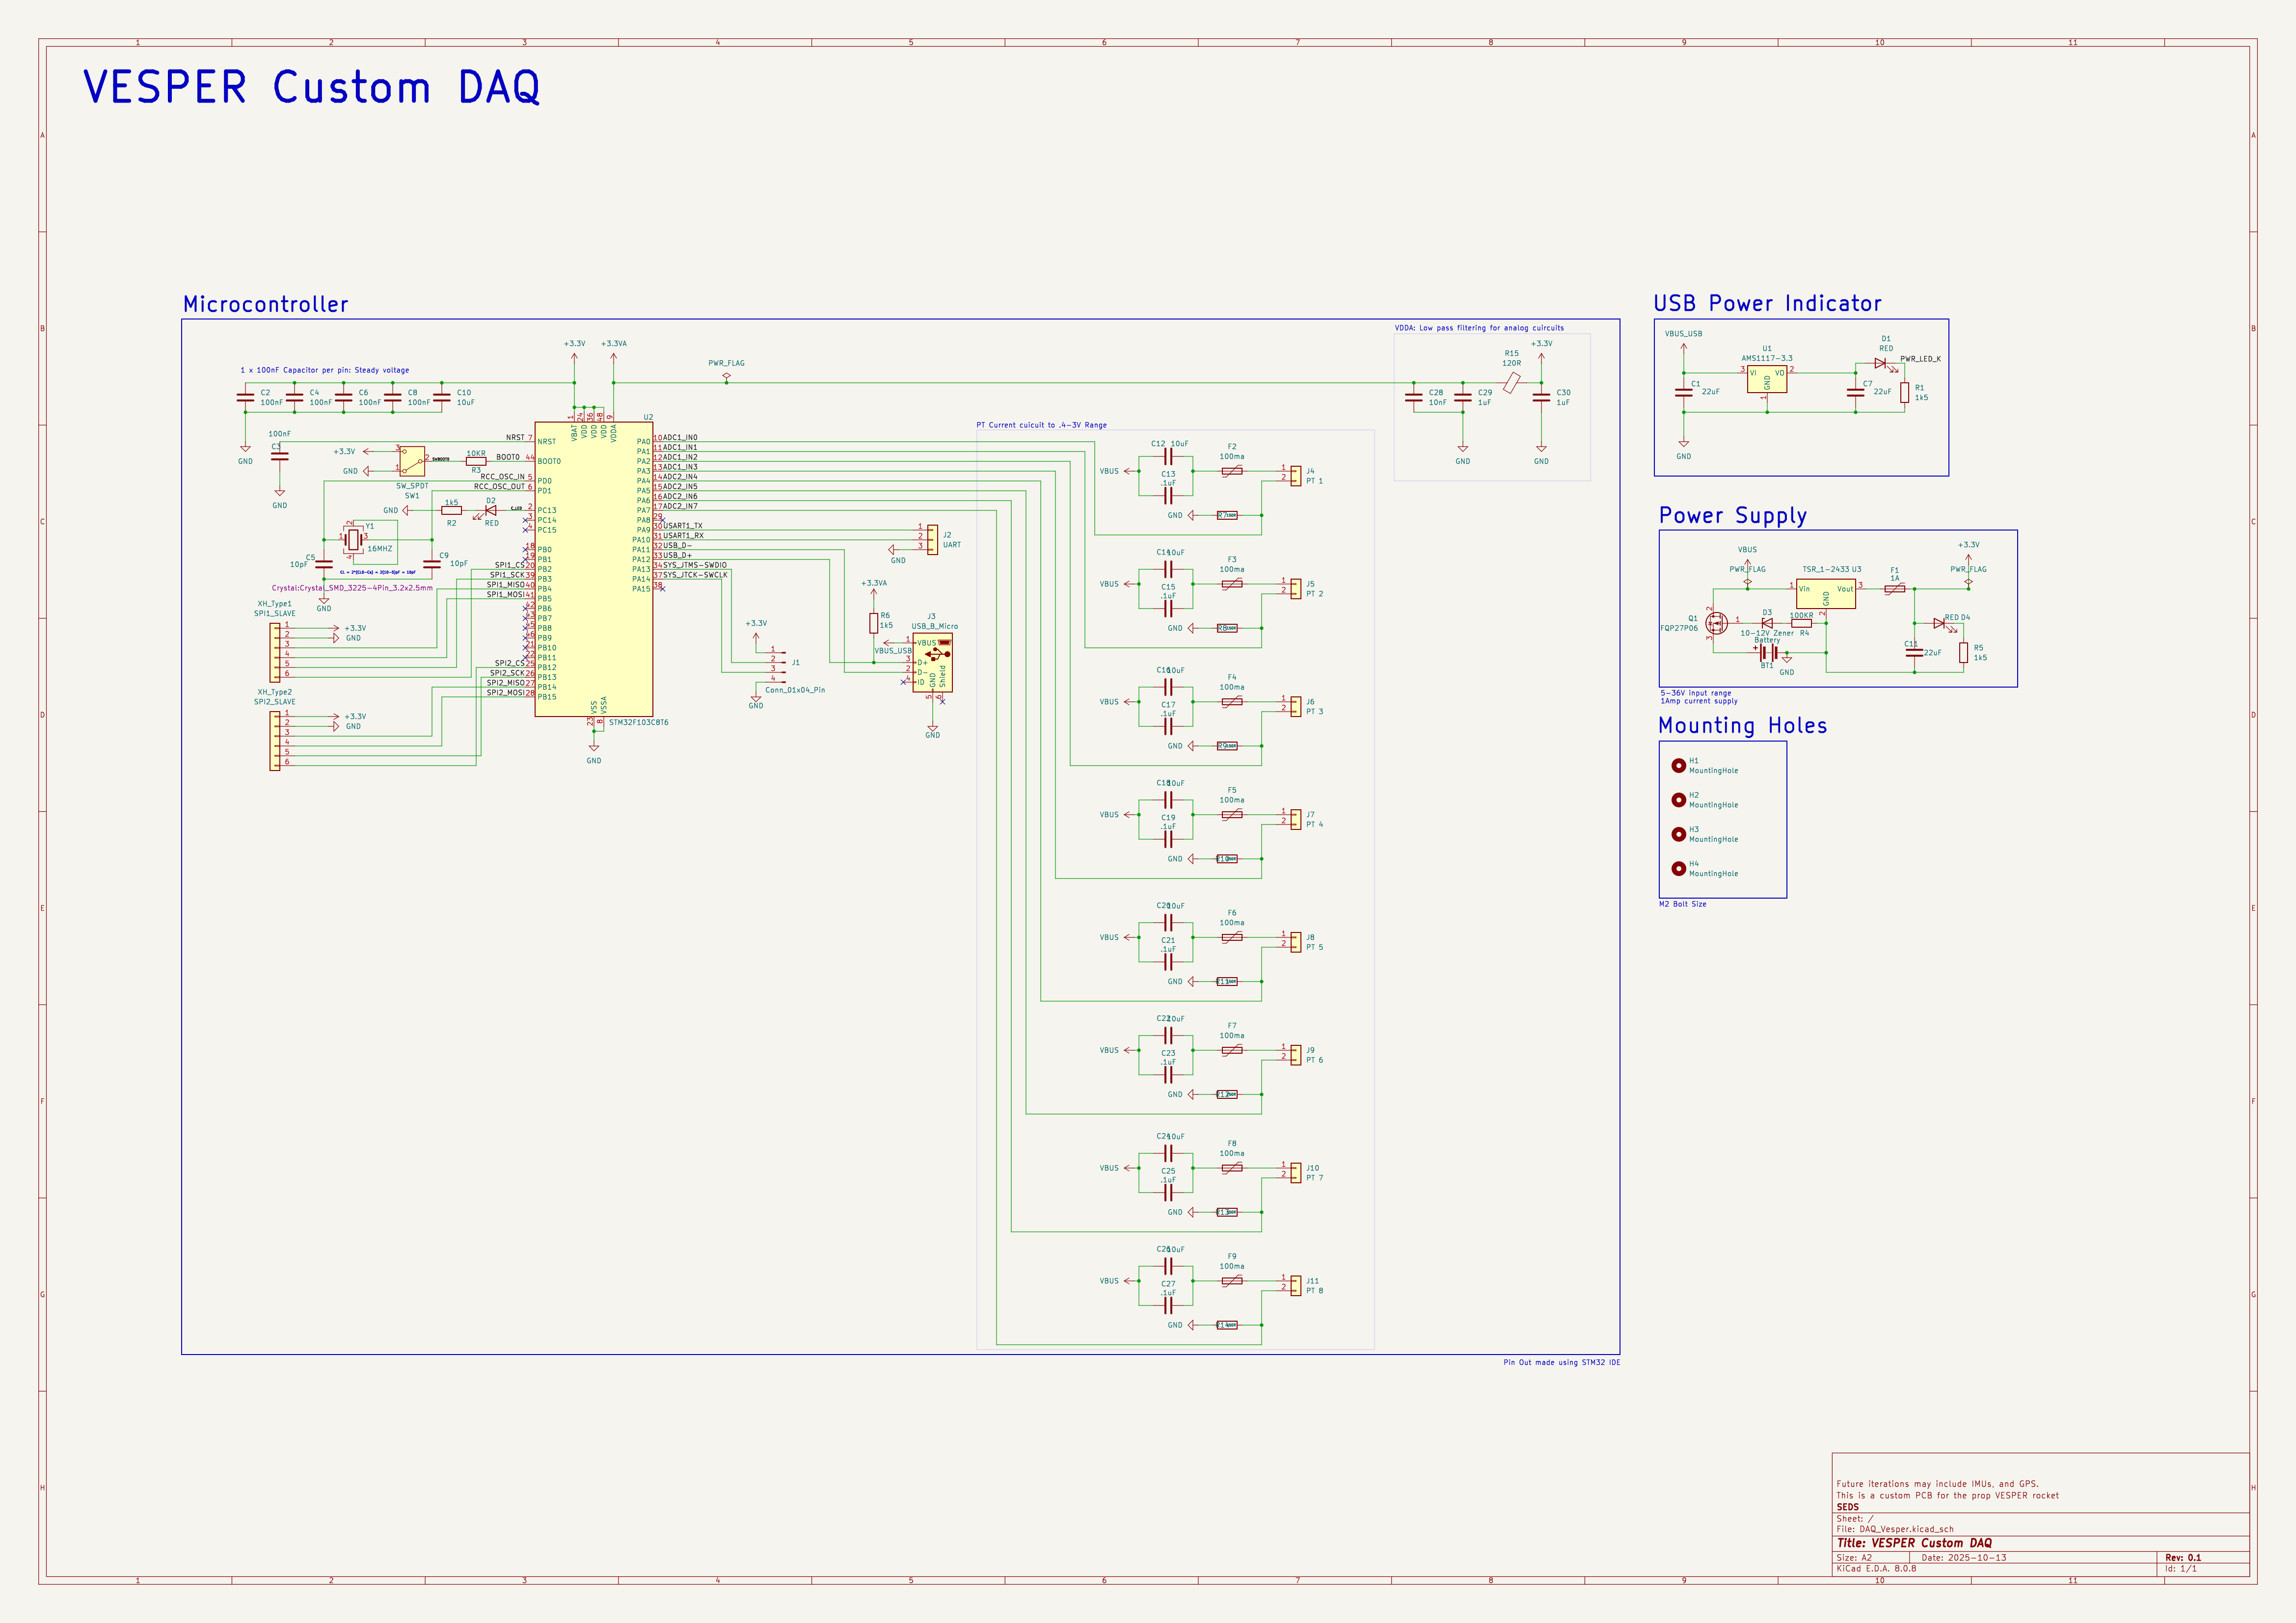Click the "1 x 100nF Capacitor per pin" note
Screen dimensions: 2296x1623
coord(324,370)
